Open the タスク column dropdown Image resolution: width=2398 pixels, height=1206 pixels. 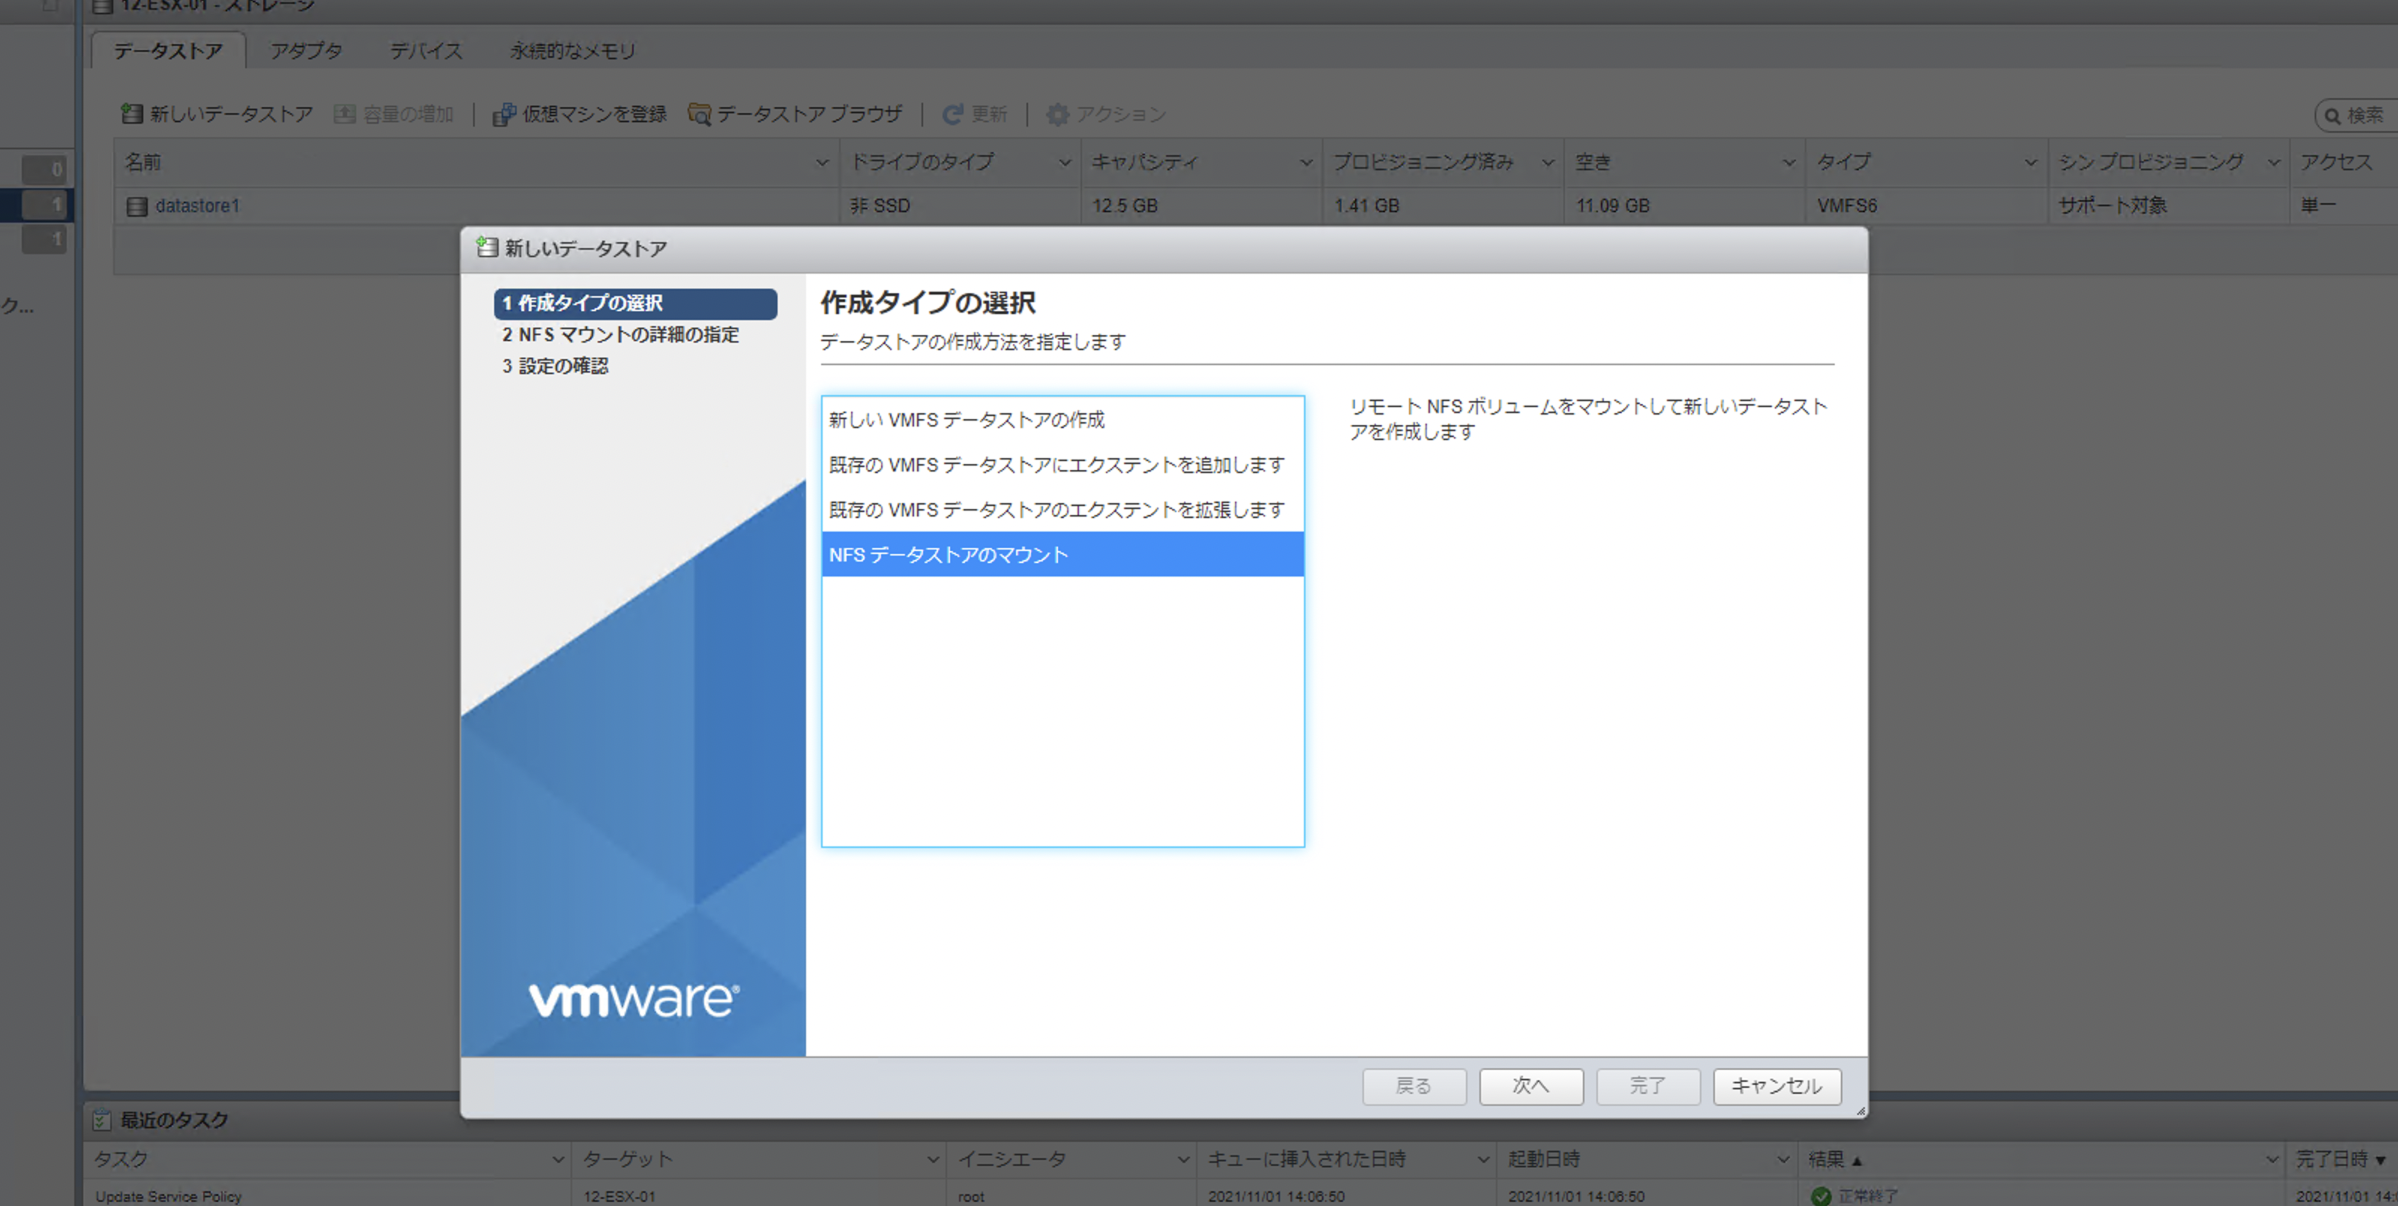pos(557,1159)
